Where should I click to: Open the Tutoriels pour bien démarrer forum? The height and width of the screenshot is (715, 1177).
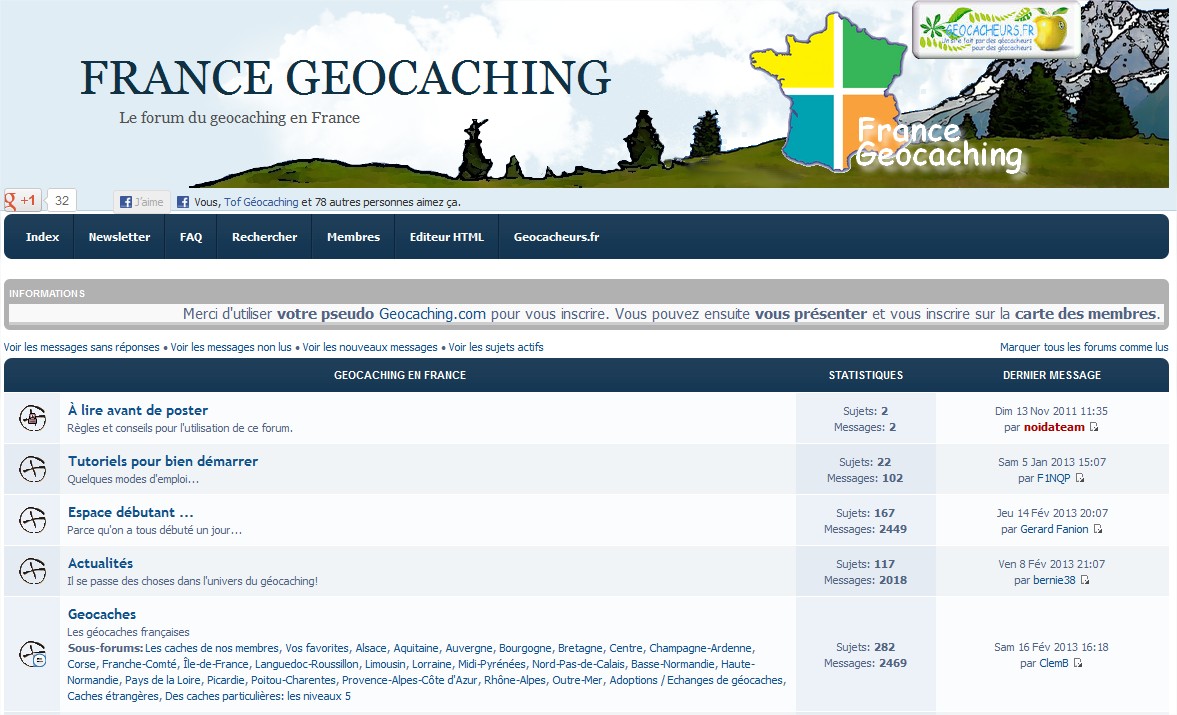point(163,461)
